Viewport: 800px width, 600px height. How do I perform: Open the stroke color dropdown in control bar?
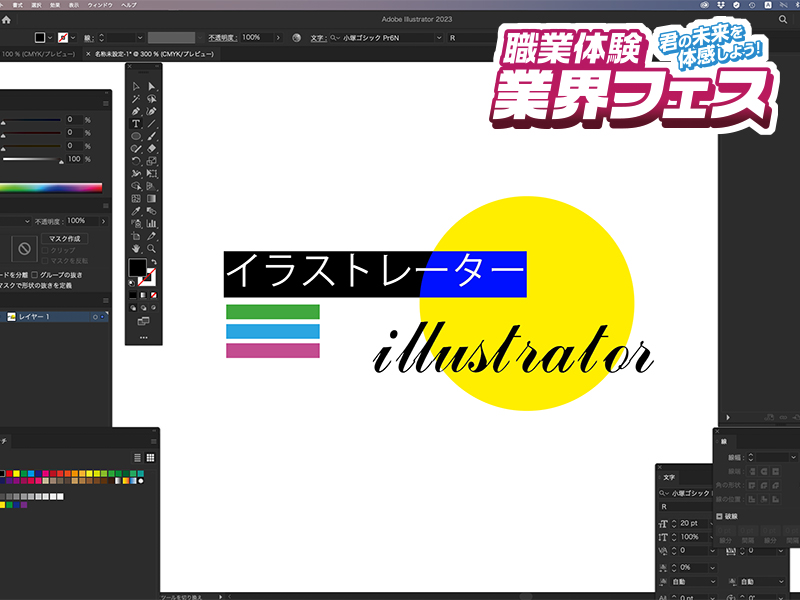pos(73,38)
